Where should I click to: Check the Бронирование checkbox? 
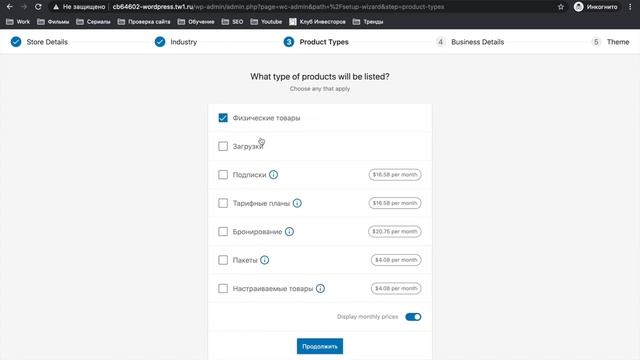coord(223,231)
